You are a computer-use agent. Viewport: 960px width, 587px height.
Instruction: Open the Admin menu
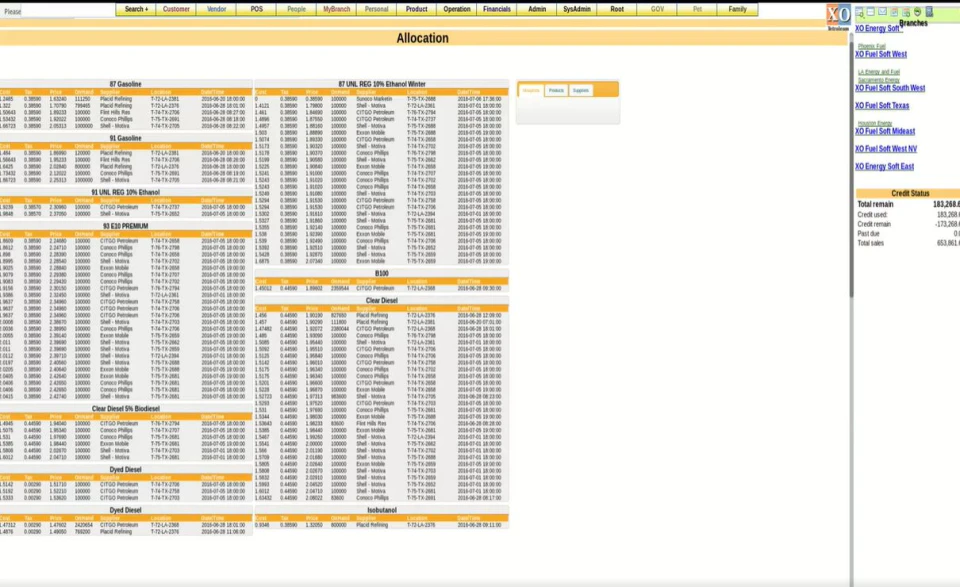pyautogui.click(x=537, y=9)
